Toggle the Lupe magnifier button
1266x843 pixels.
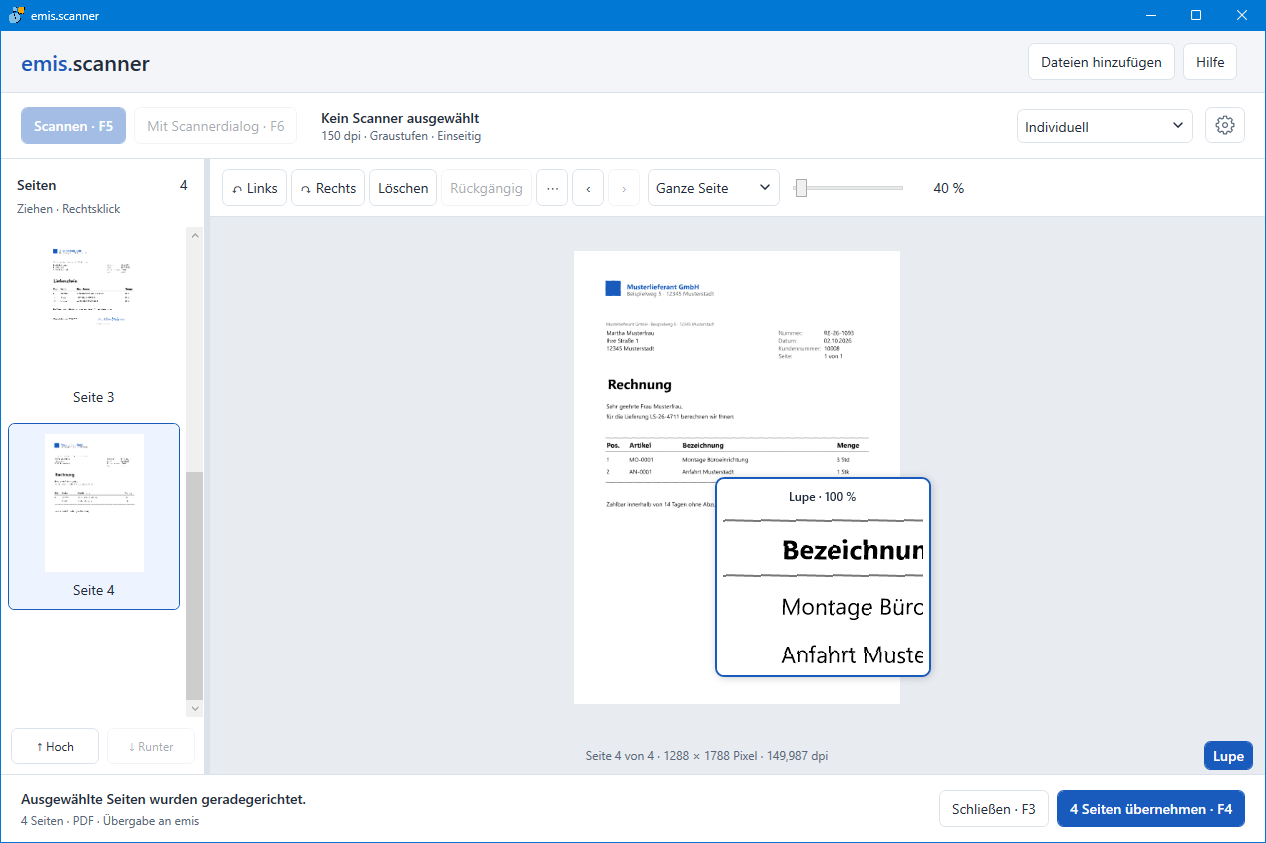pyautogui.click(x=1228, y=756)
